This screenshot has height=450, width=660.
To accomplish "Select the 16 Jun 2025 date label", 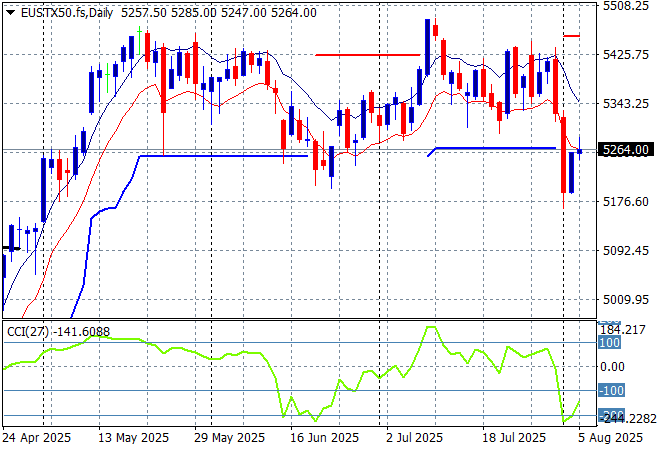I will pos(325,438).
